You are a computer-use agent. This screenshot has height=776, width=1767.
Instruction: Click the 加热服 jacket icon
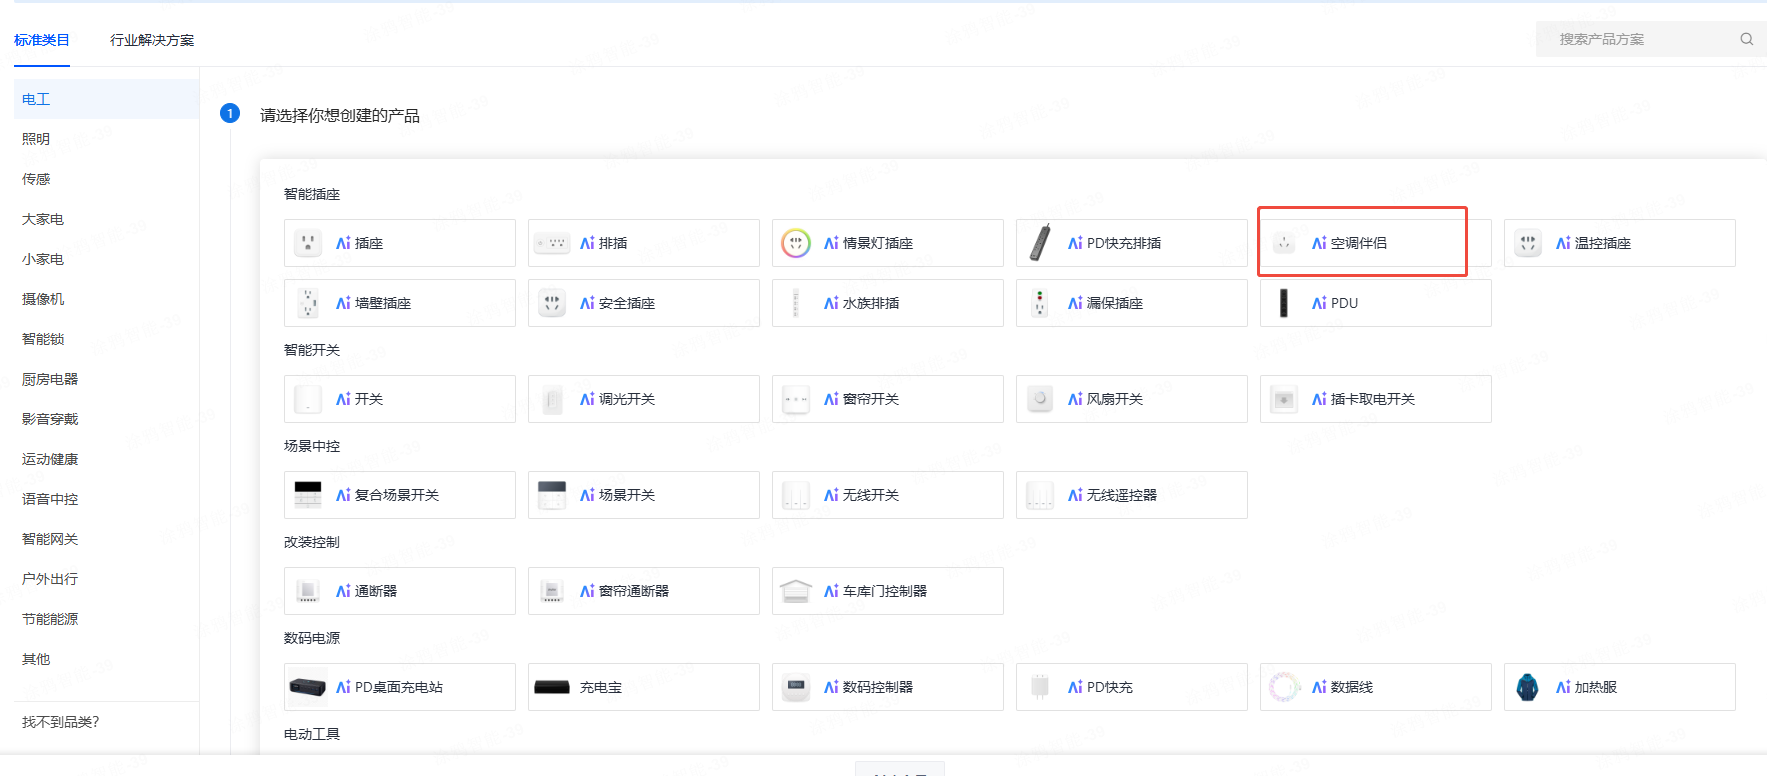click(1528, 687)
